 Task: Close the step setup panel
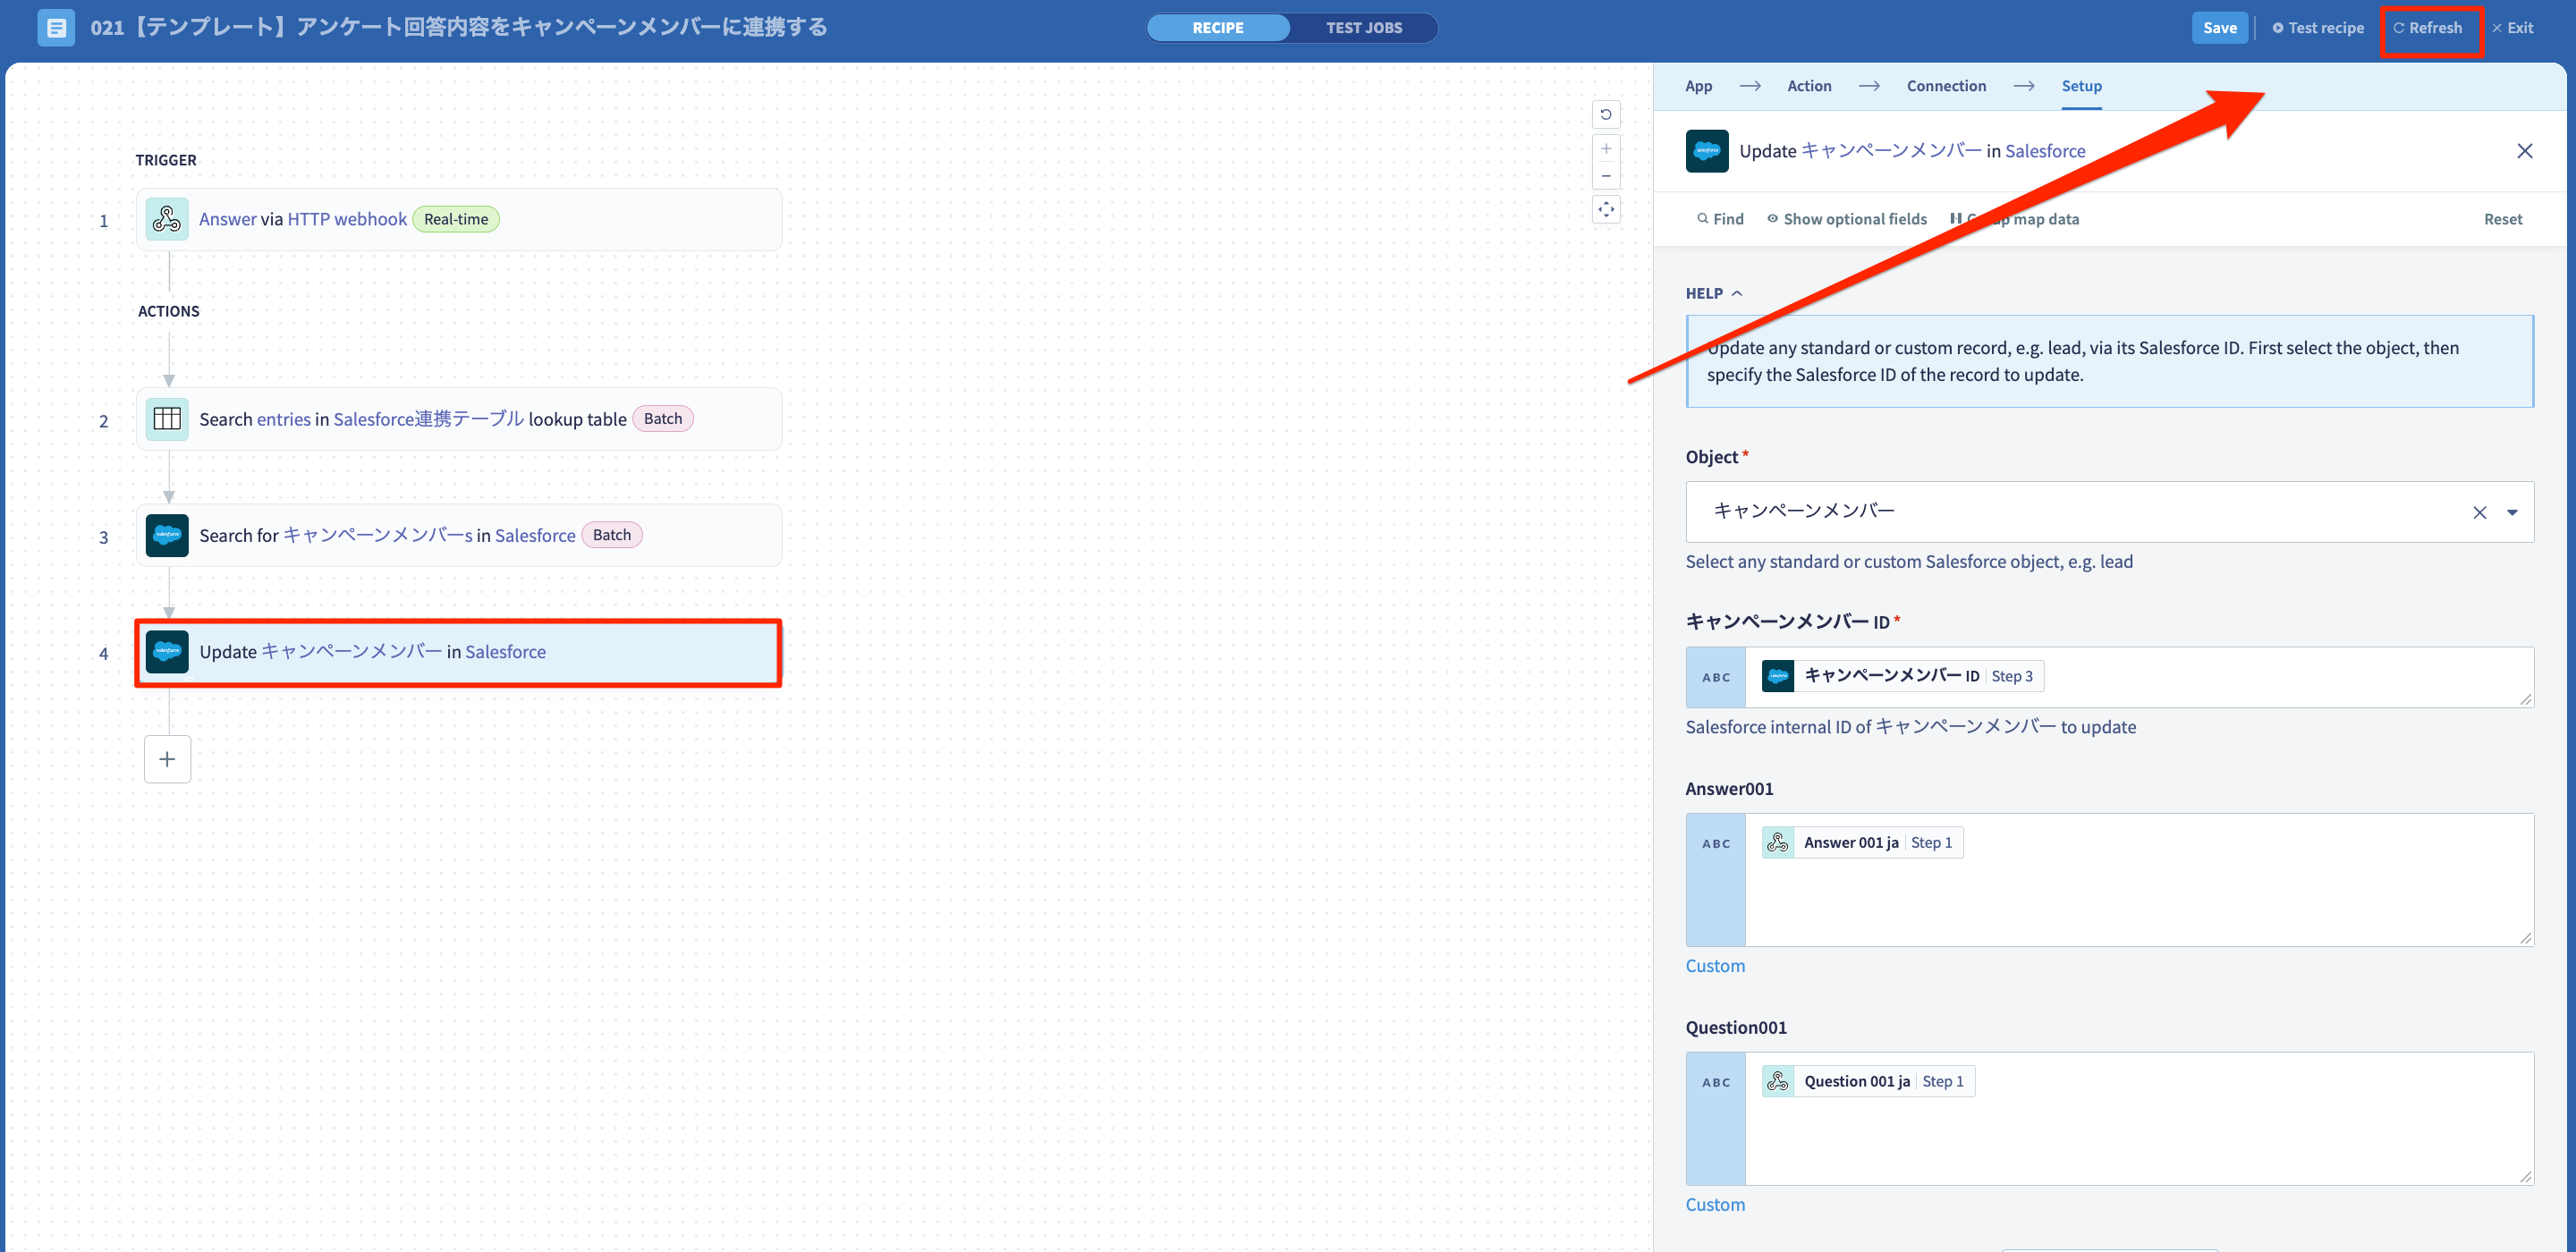tap(2524, 151)
